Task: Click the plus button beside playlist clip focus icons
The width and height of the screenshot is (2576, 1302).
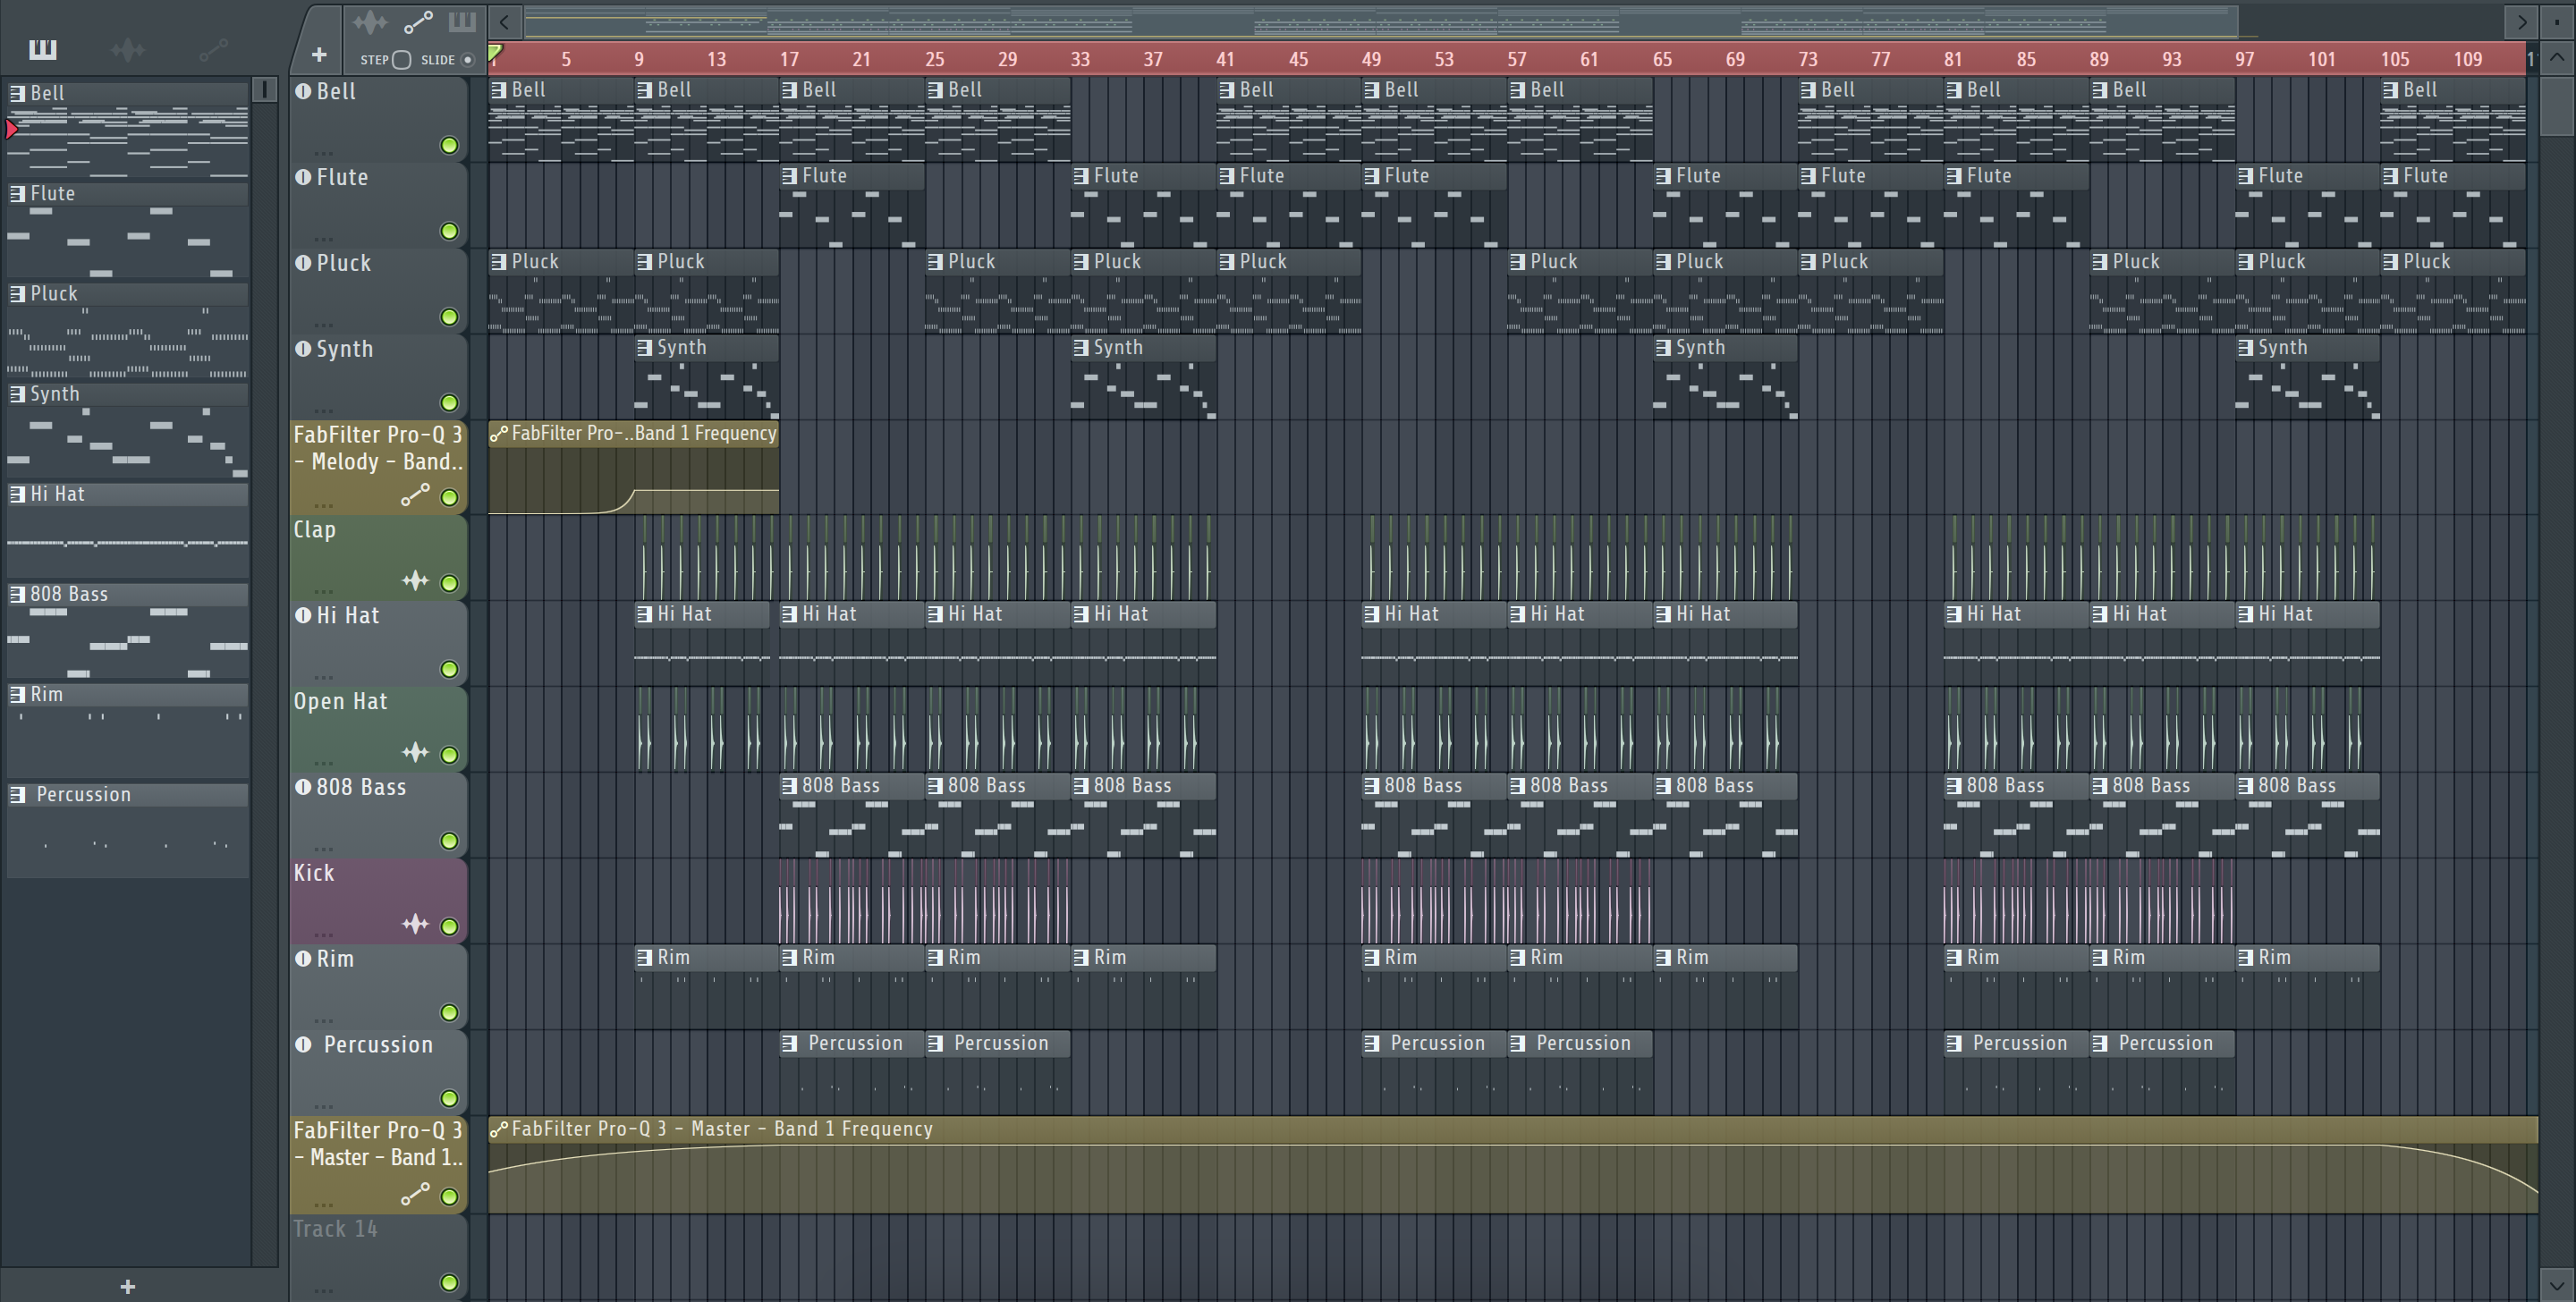Action: pyautogui.click(x=319, y=55)
